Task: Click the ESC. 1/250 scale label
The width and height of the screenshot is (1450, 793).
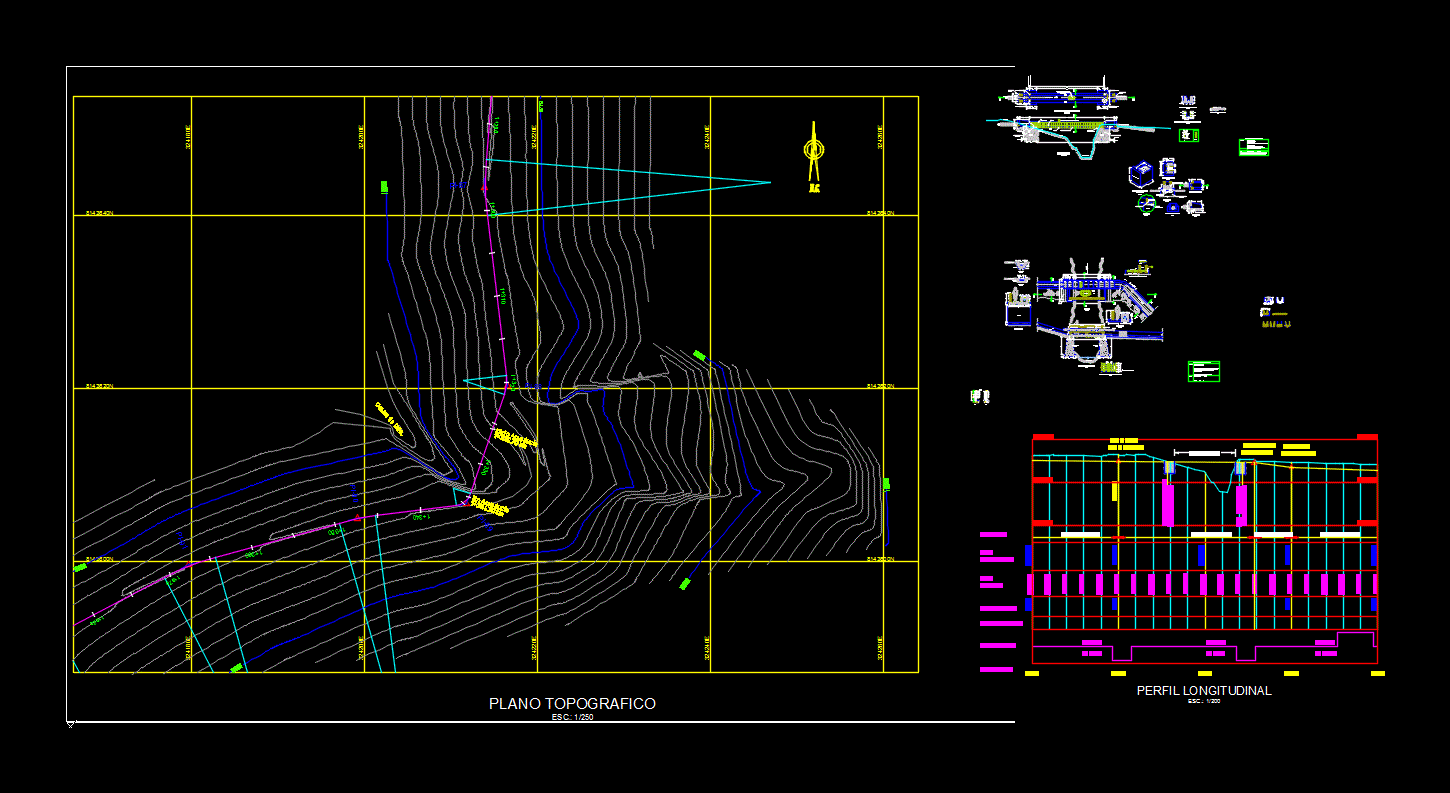Action: pos(572,716)
